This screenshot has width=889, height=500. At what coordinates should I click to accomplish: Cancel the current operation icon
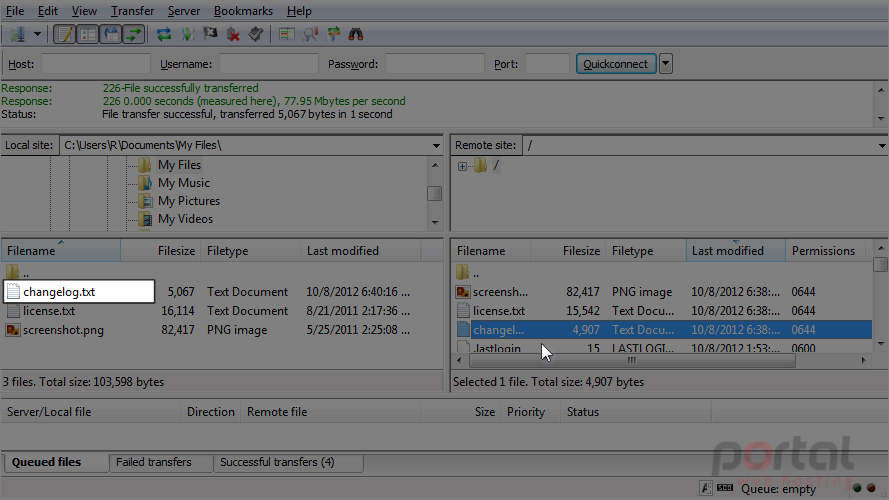click(210, 34)
